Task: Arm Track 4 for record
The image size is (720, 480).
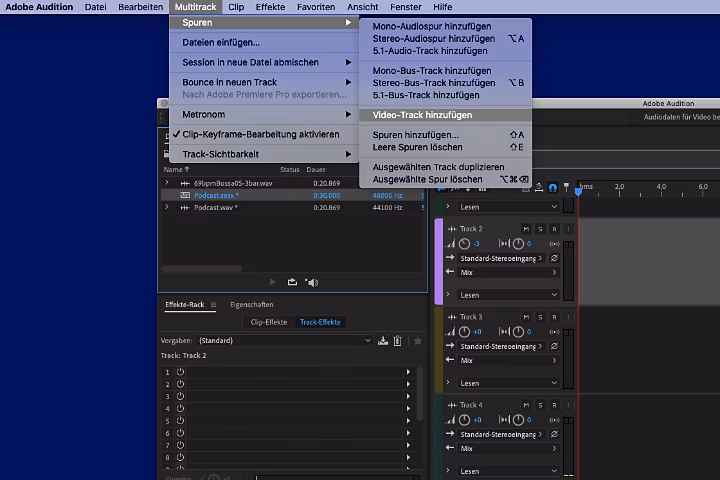Action: [x=554, y=405]
